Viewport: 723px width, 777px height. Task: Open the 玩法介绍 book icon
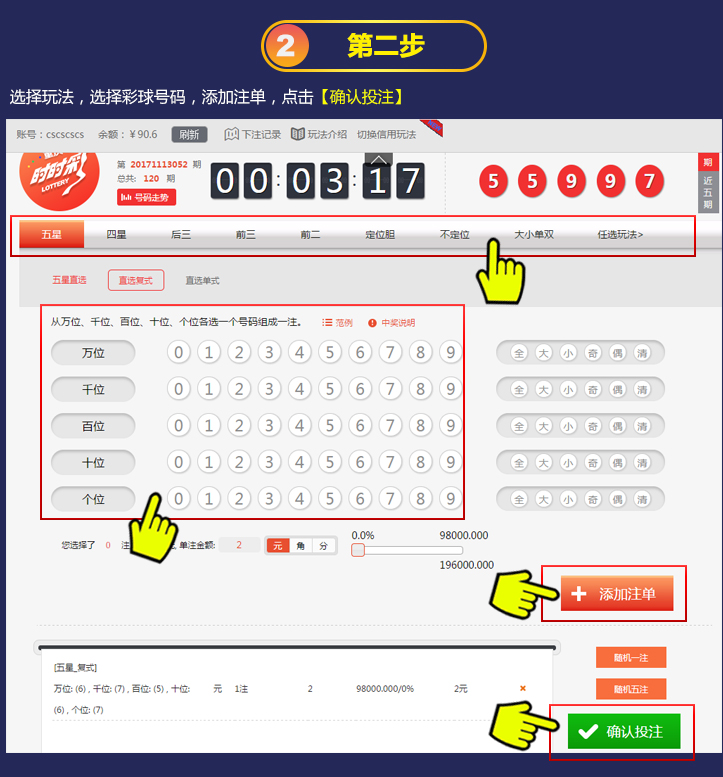297,134
